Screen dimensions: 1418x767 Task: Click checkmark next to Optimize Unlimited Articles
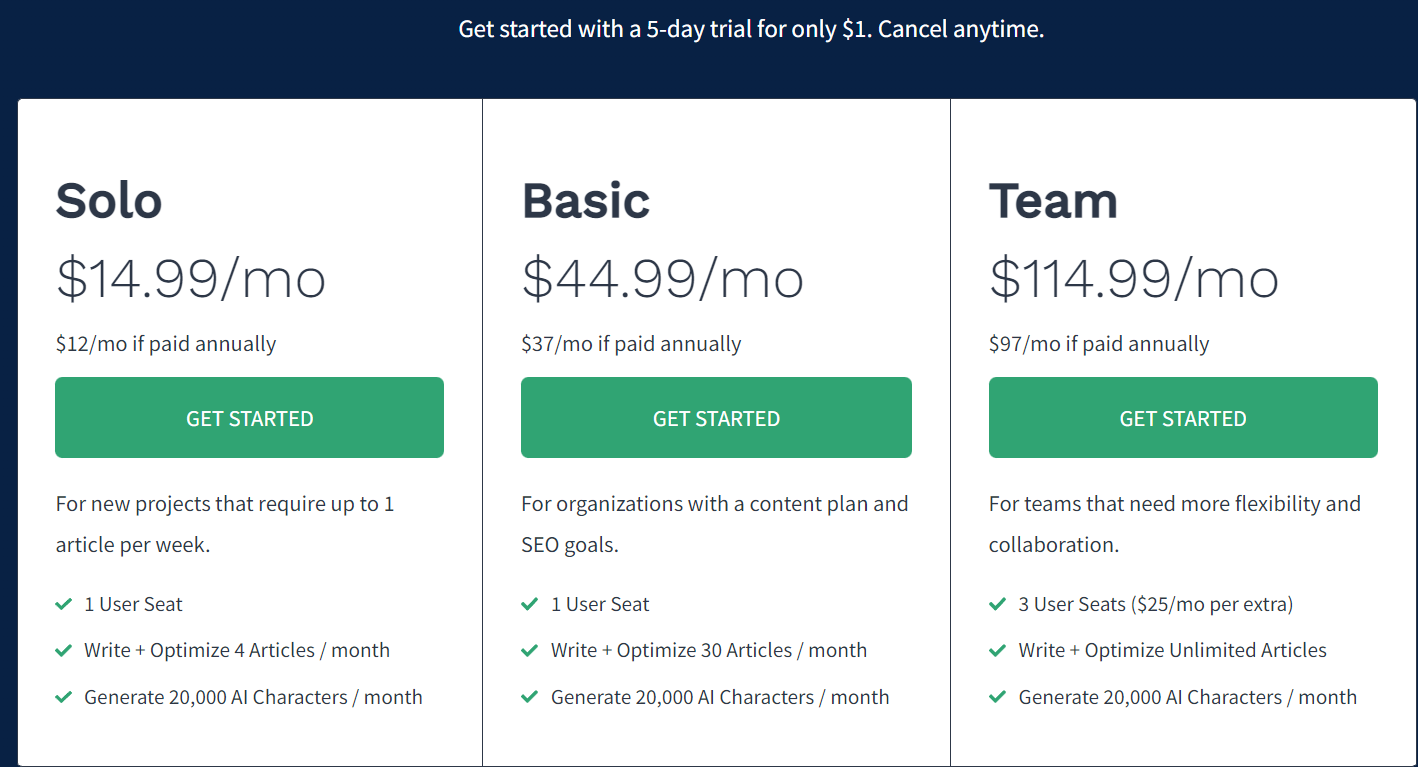[997, 650]
